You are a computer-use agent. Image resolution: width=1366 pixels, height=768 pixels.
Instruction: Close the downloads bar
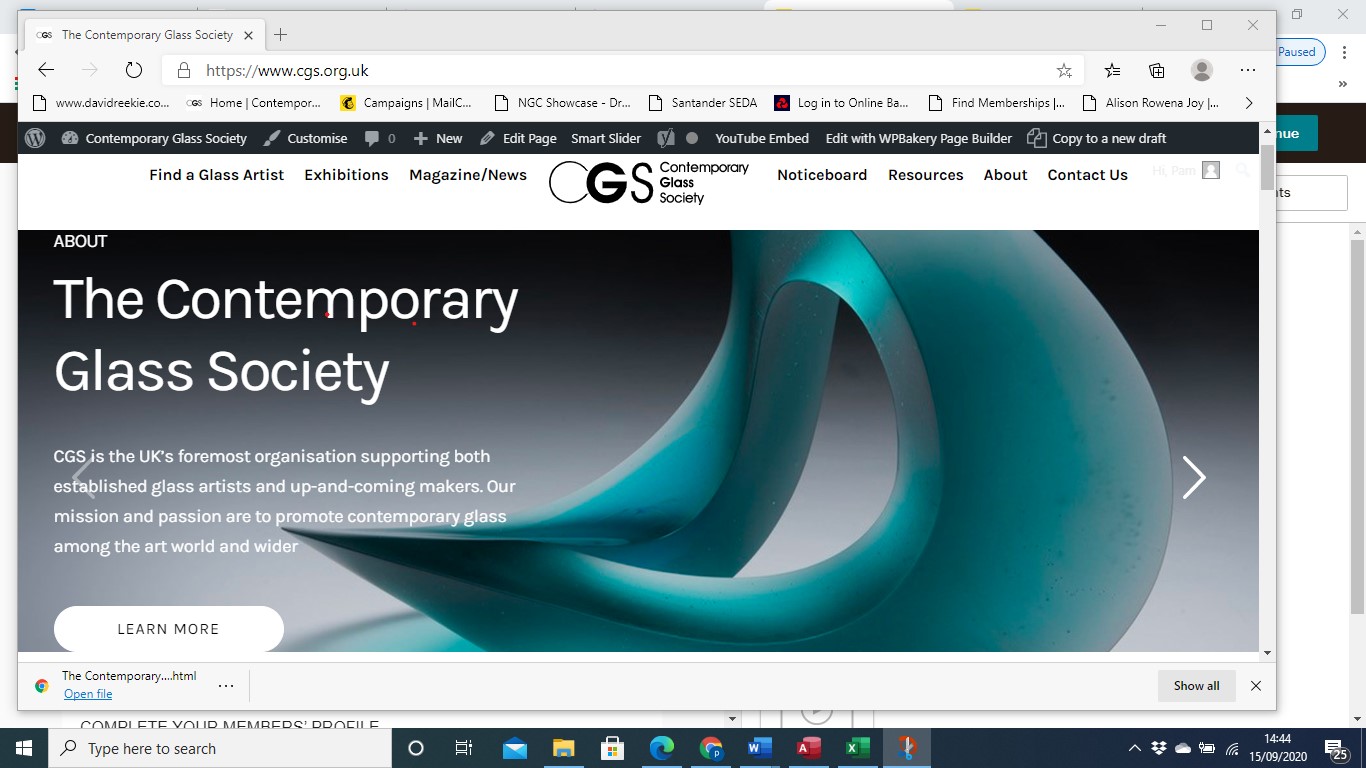[1256, 686]
